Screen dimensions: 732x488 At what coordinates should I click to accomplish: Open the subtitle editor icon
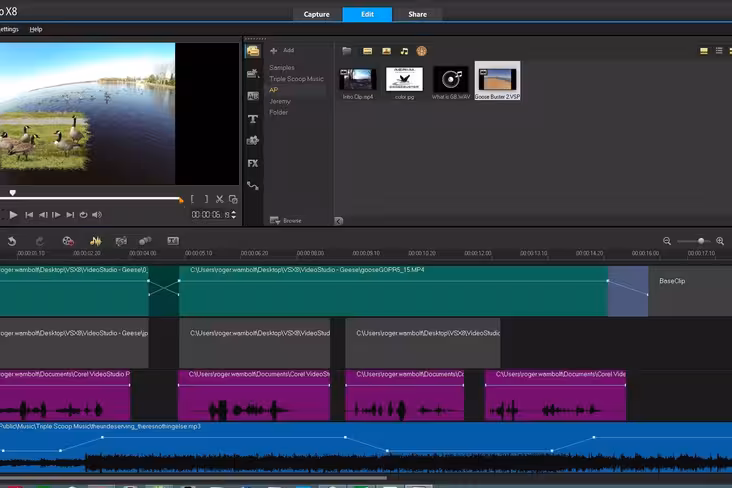pyautogui.click(x=173, y=241)
